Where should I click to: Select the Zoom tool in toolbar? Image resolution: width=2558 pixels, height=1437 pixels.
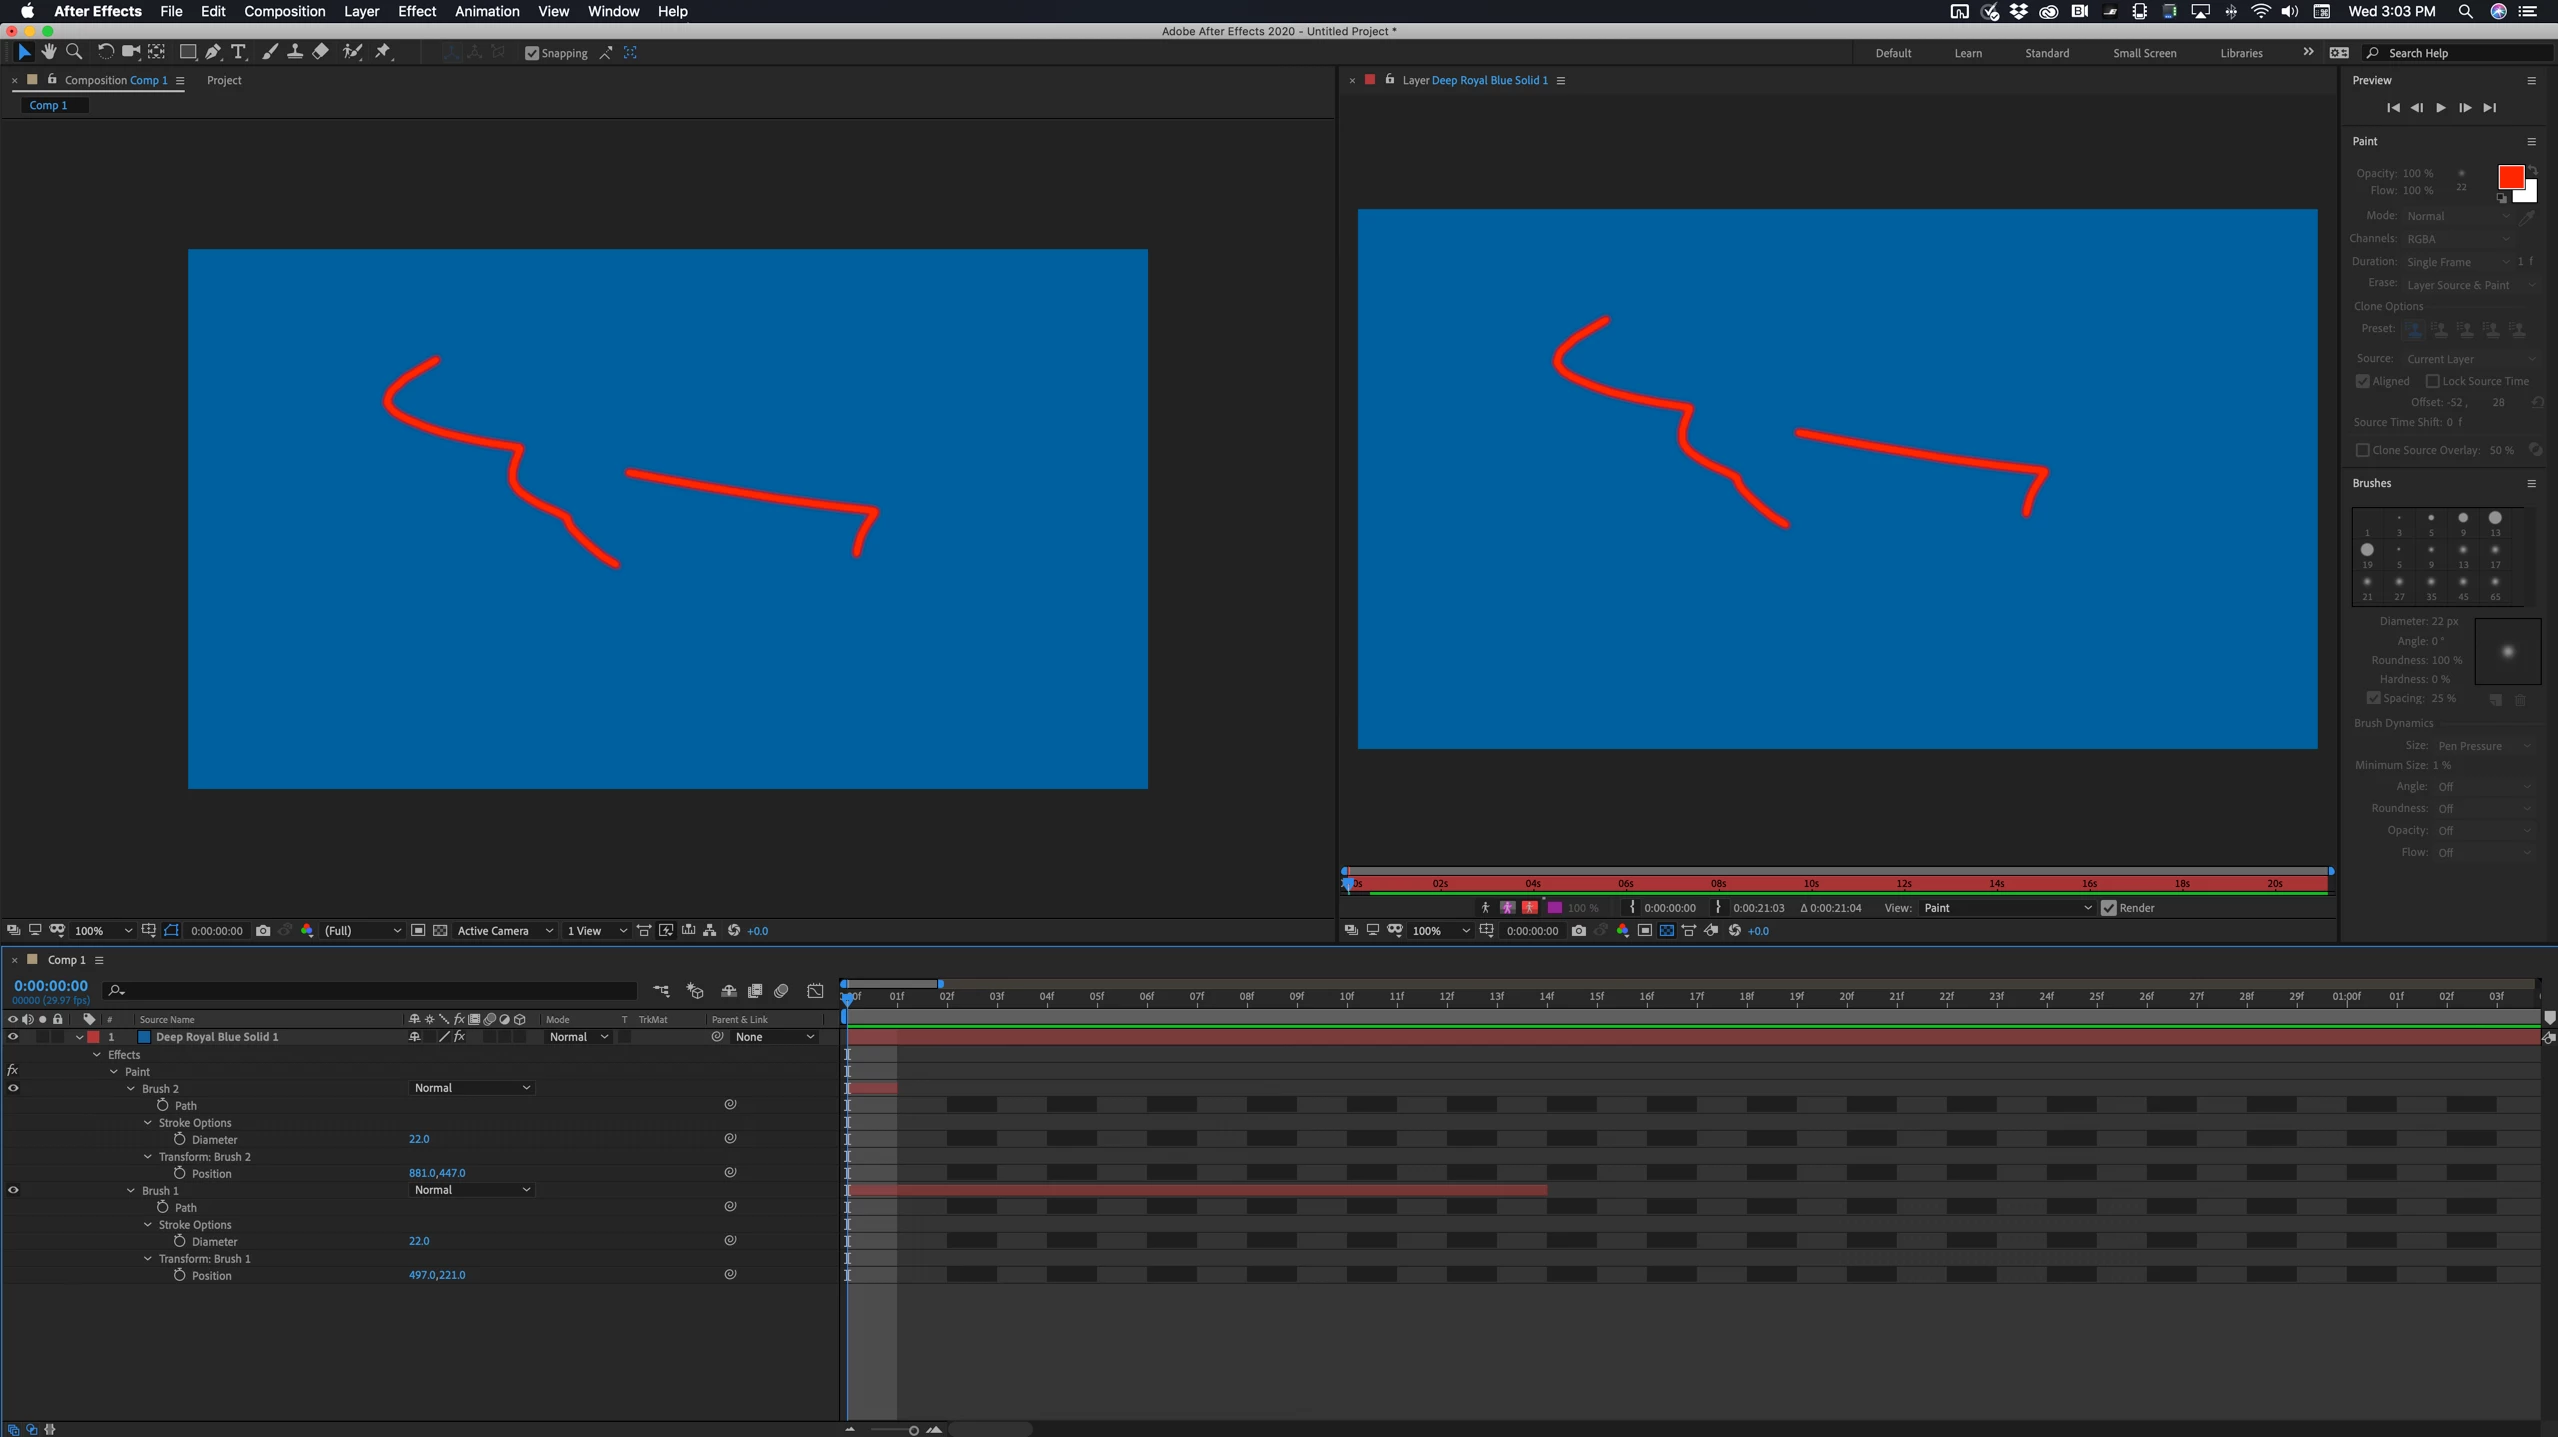pos(74,52)
